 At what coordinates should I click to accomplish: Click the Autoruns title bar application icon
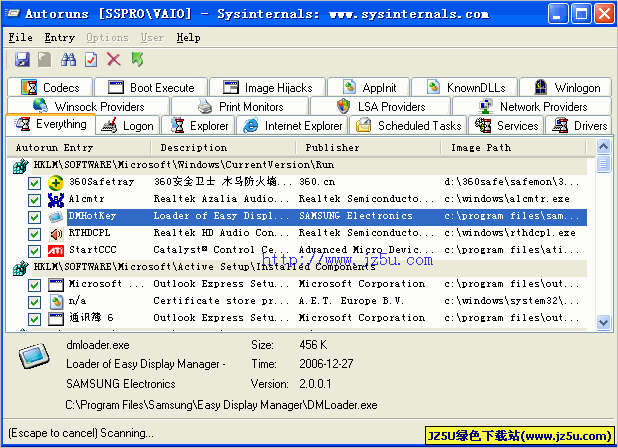13,13
